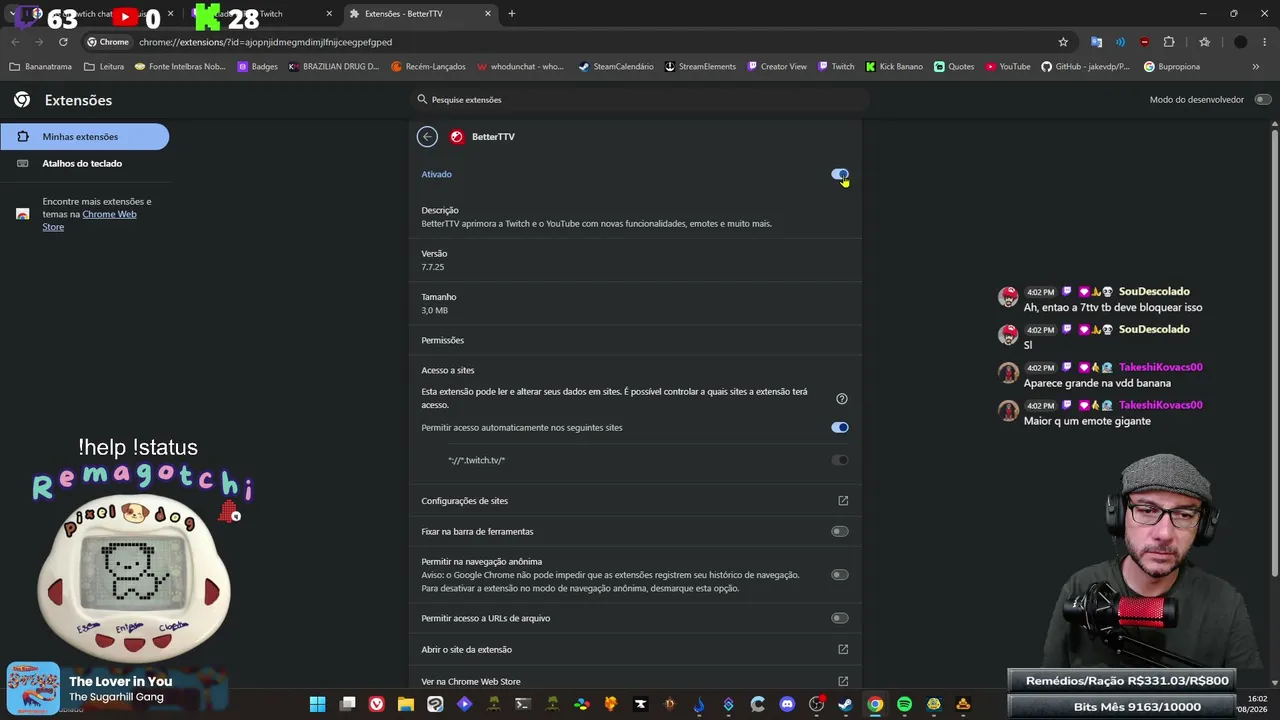1280x720 pixels.
Task: Disable the BetterTTV extension toggle
Action: pos(840,174)
